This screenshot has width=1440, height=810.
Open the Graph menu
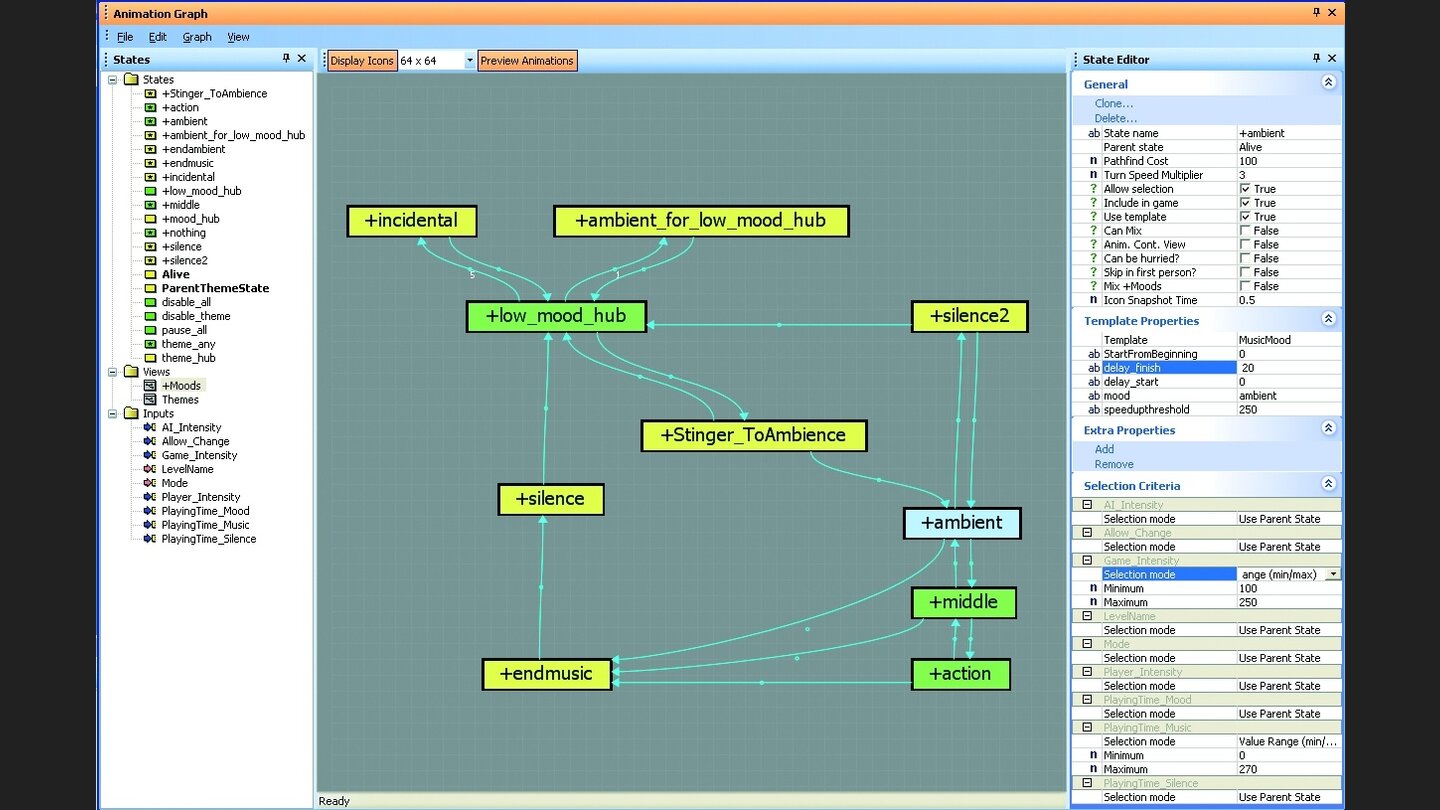tap(197, 37)
